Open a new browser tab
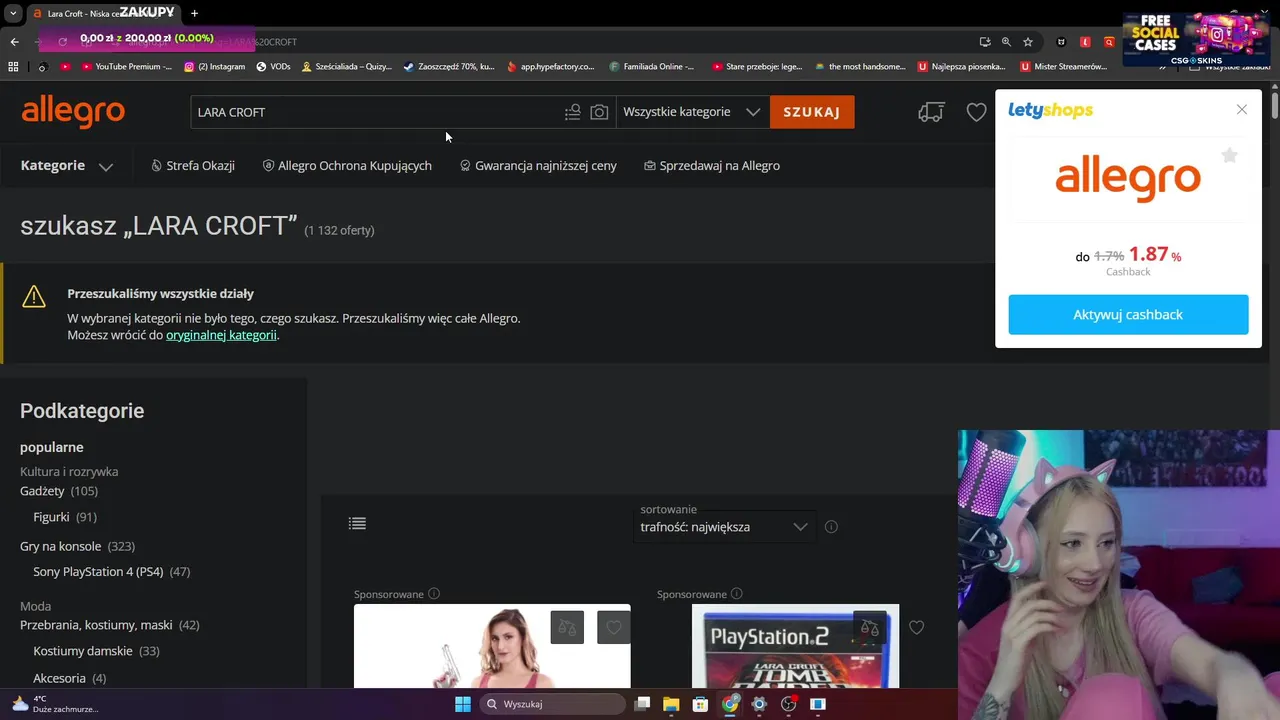The image size is (1280, 720). pos(194,13)
